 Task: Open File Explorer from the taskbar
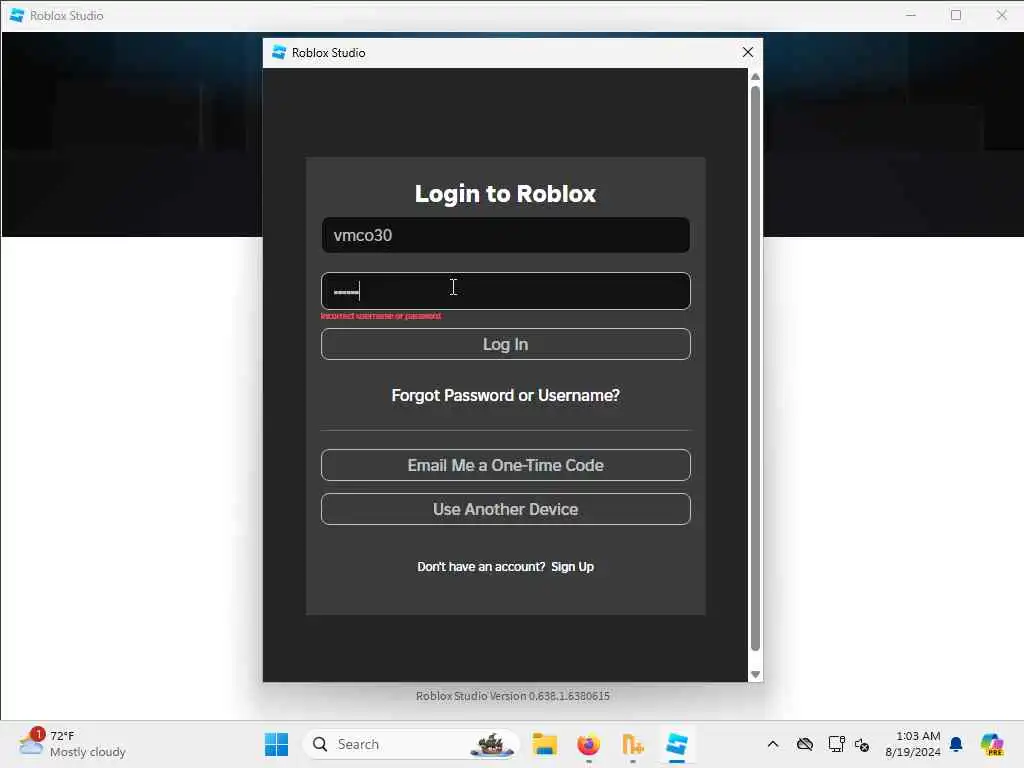point(544,744)
